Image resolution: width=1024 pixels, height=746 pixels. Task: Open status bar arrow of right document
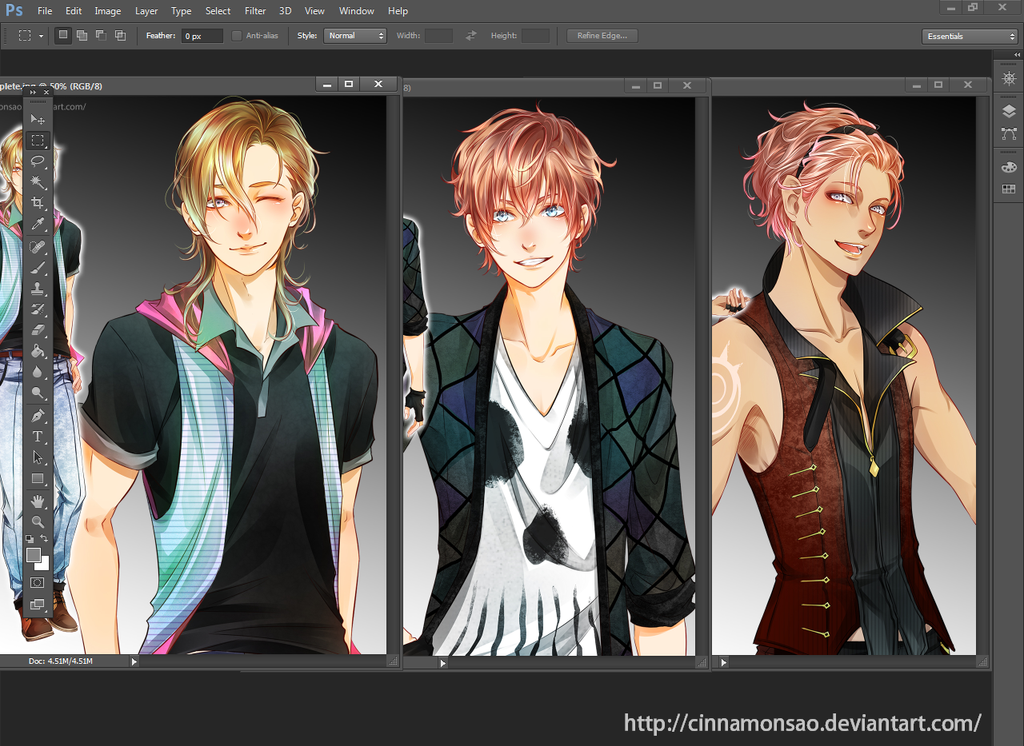pyautogui.click(x=724, y=662)
